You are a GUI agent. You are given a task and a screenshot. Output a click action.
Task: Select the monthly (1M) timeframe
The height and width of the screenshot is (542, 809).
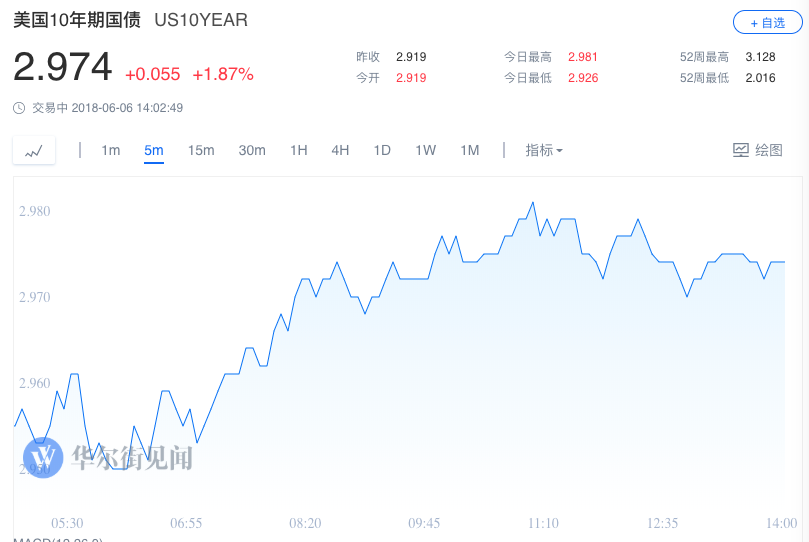click(x=470, y=150)
